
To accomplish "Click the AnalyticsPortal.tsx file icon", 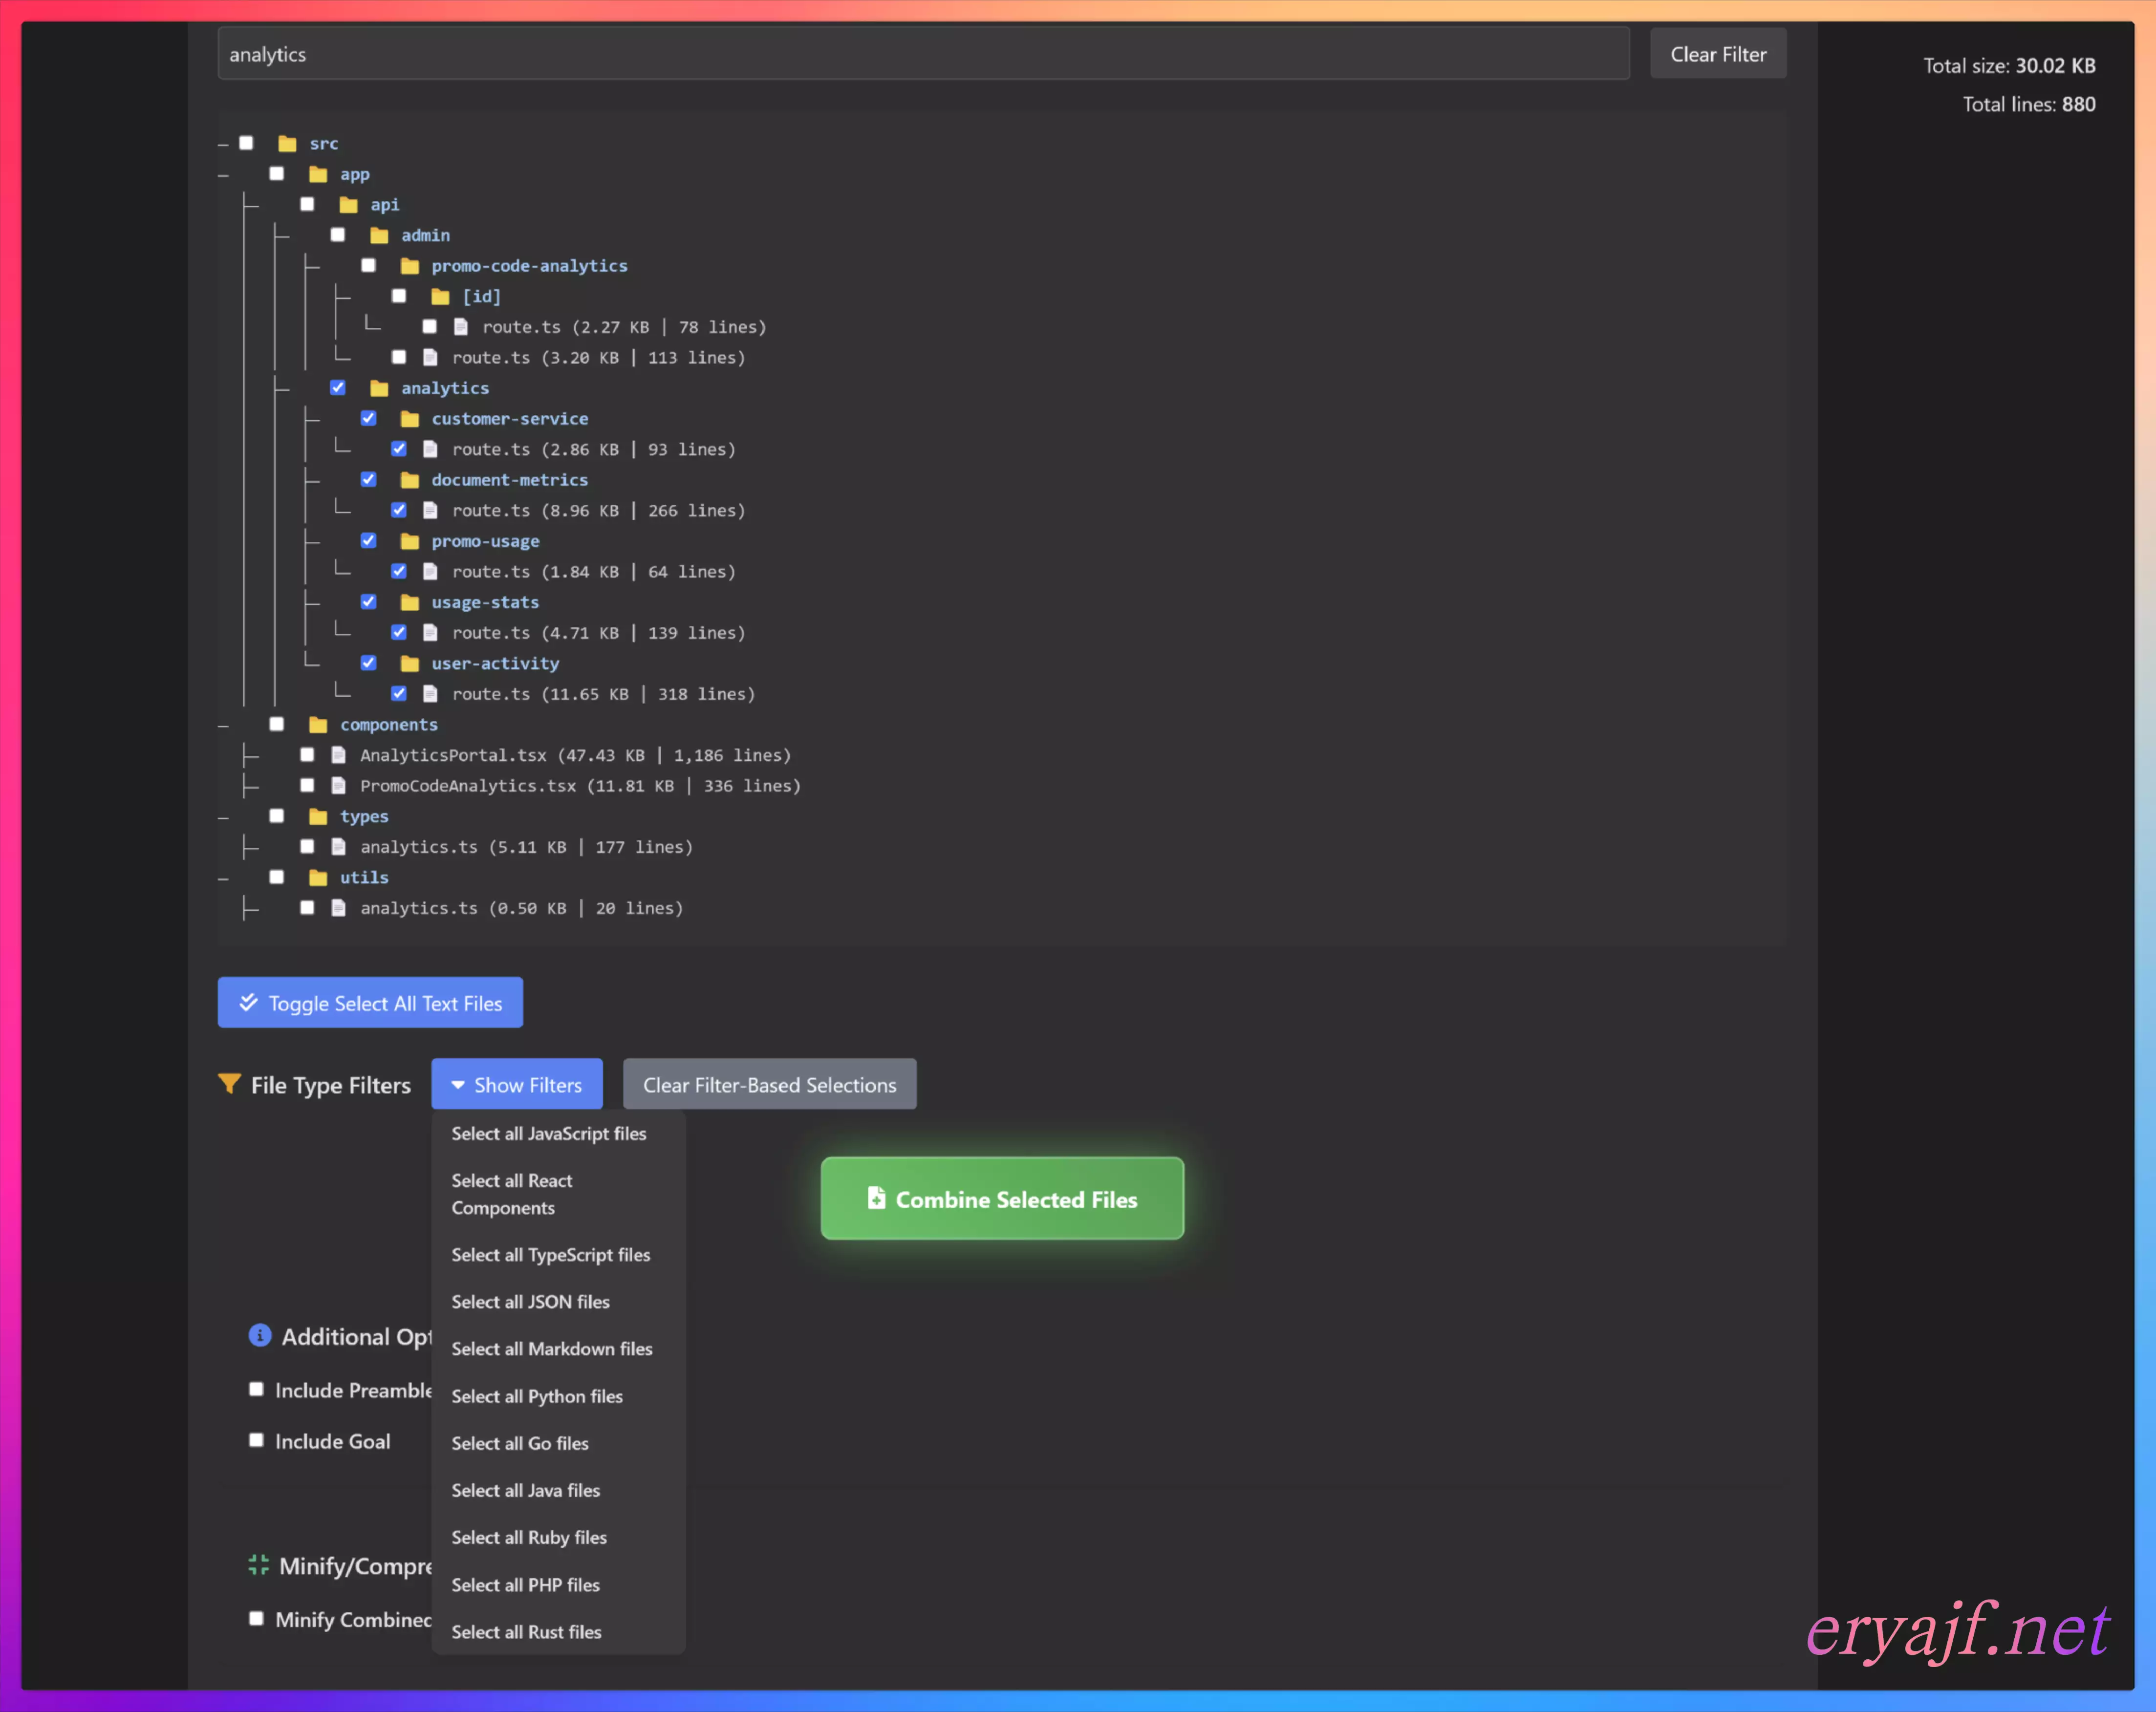I will coord(339,755).
